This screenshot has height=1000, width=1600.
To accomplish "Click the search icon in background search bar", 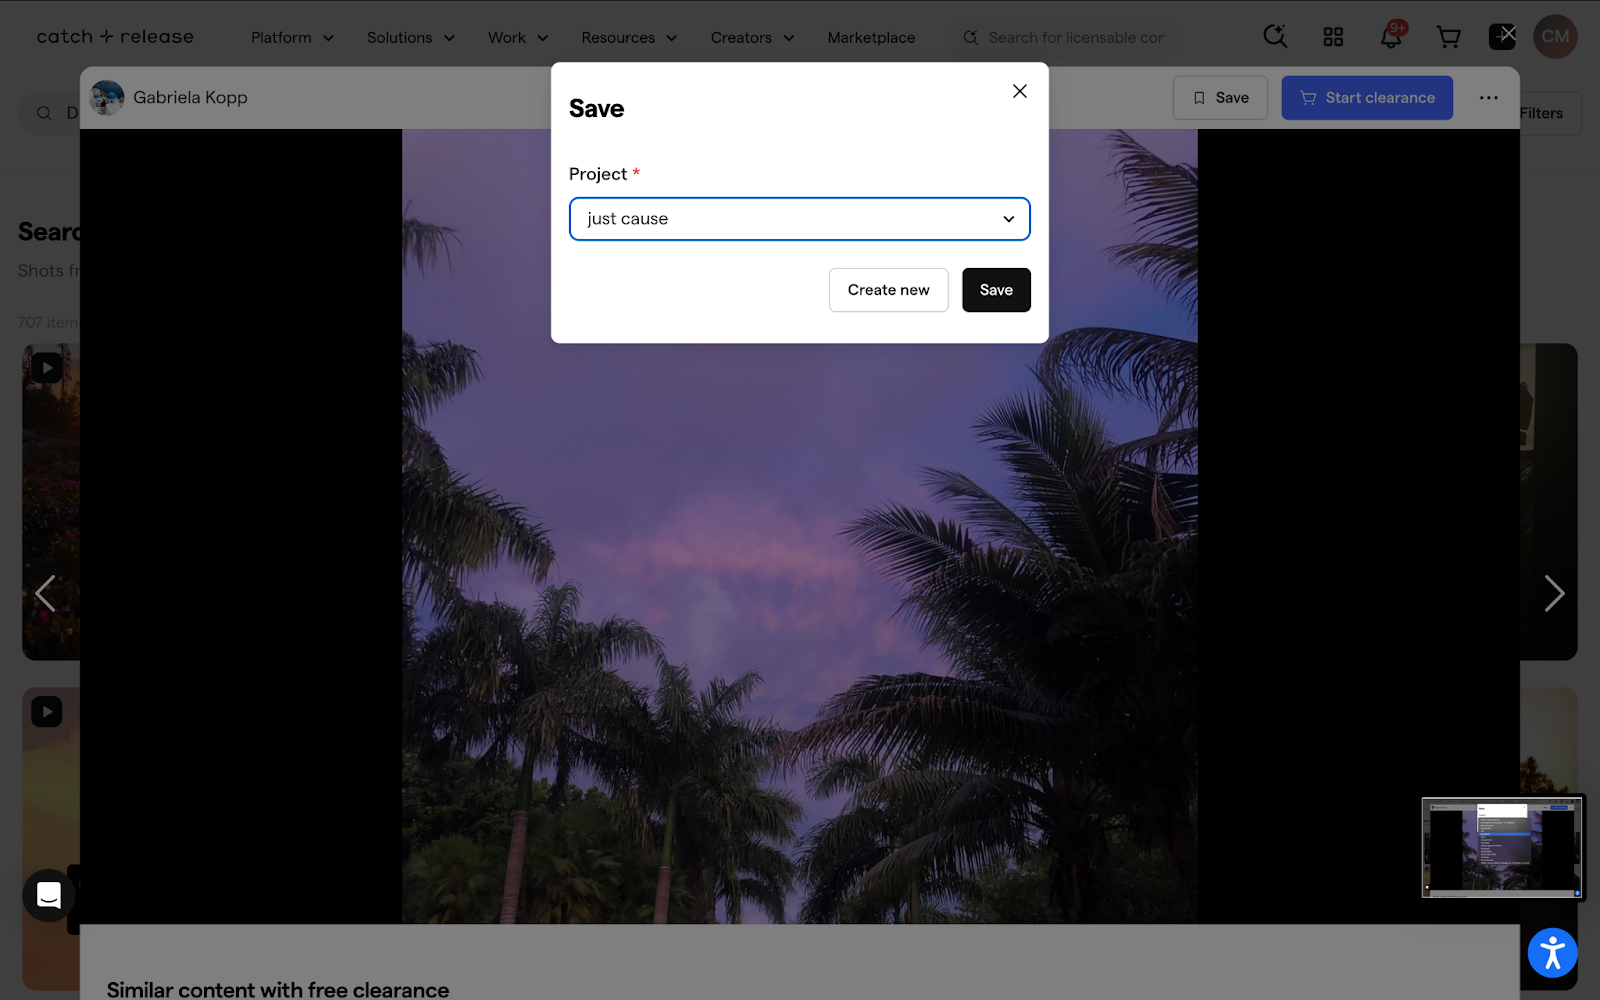I will point(44,113).
